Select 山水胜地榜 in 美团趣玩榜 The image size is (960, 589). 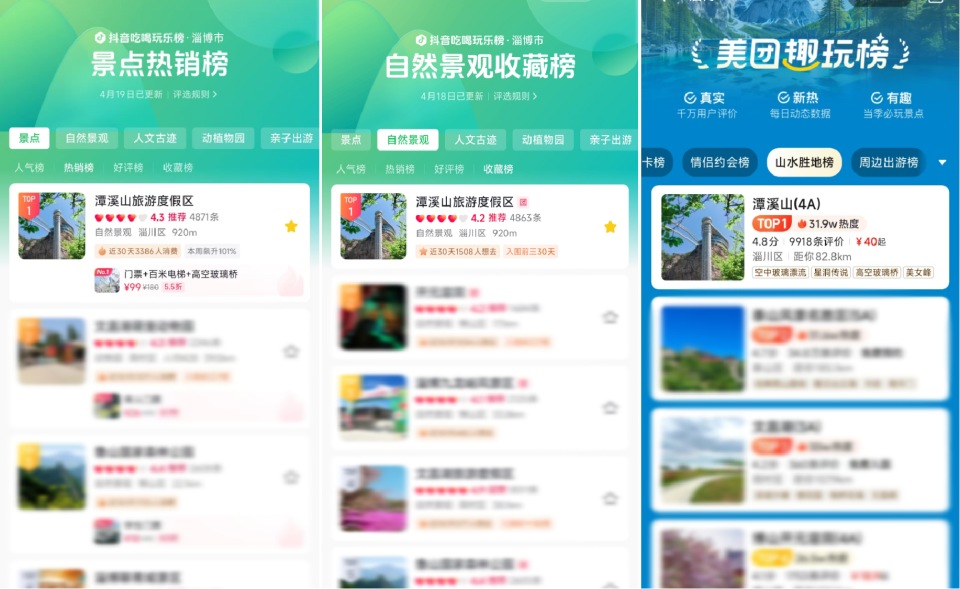coord(804,162)
